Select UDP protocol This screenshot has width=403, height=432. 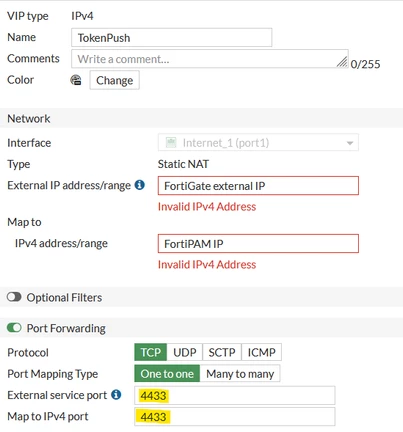(x=185, y=352)
